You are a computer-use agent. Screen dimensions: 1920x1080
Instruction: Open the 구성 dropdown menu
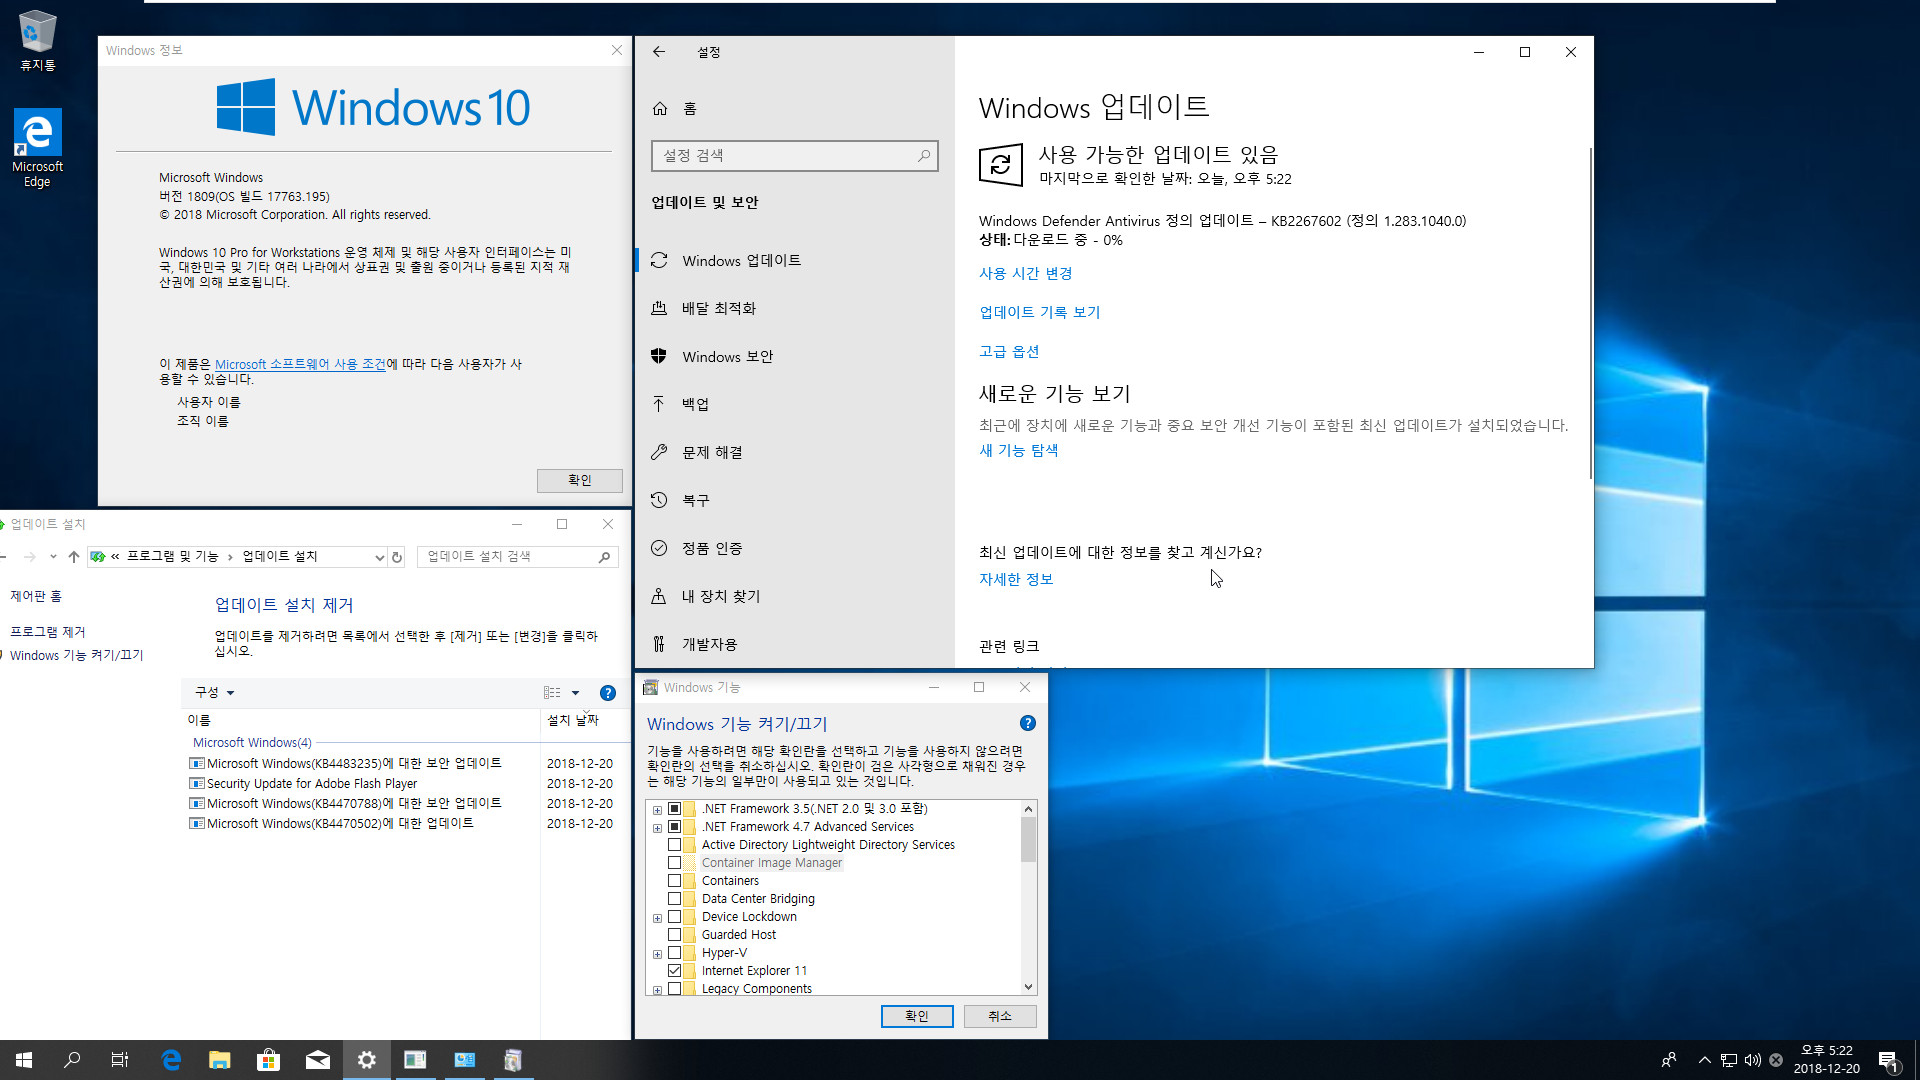coord(214,692)
